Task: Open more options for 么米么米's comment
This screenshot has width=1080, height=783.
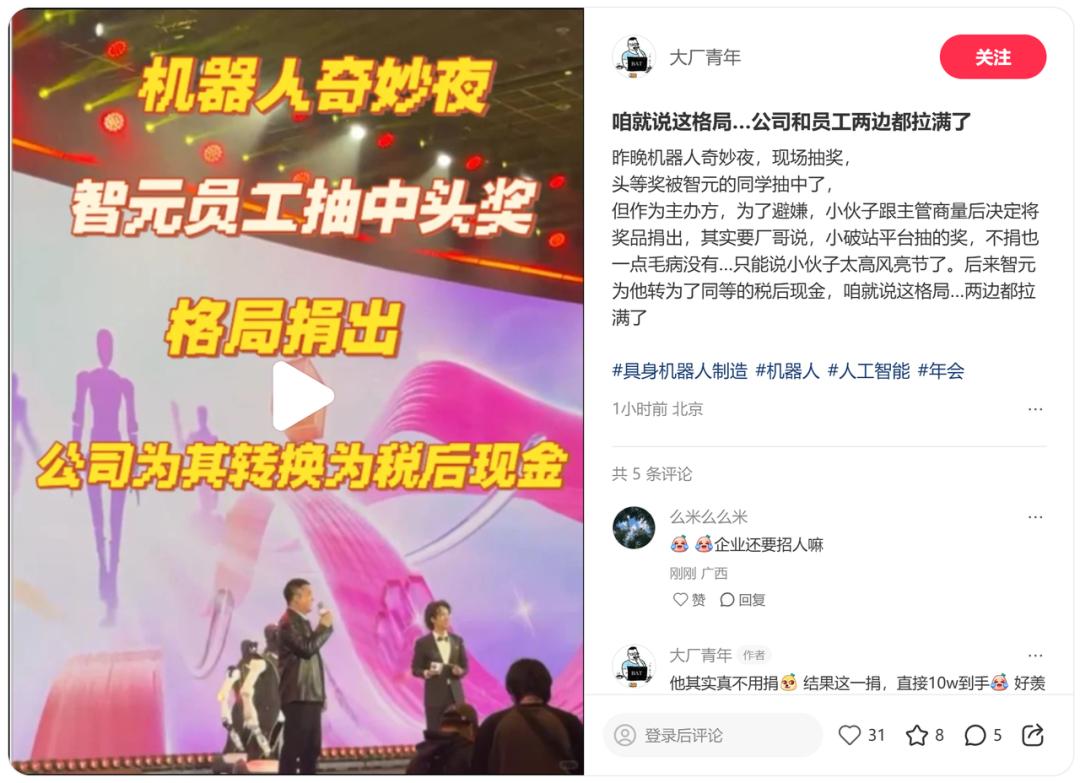Action: tap(1035, 516)
